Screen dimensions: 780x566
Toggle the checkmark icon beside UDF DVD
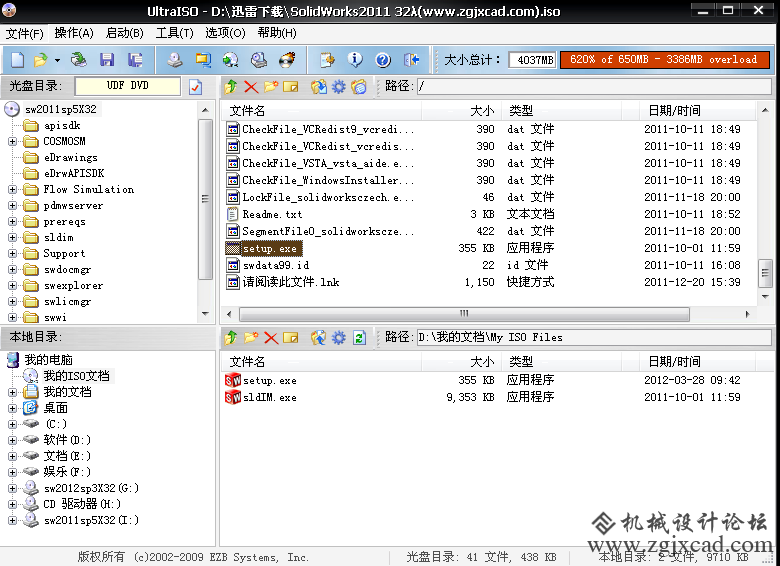coord(196,87)
